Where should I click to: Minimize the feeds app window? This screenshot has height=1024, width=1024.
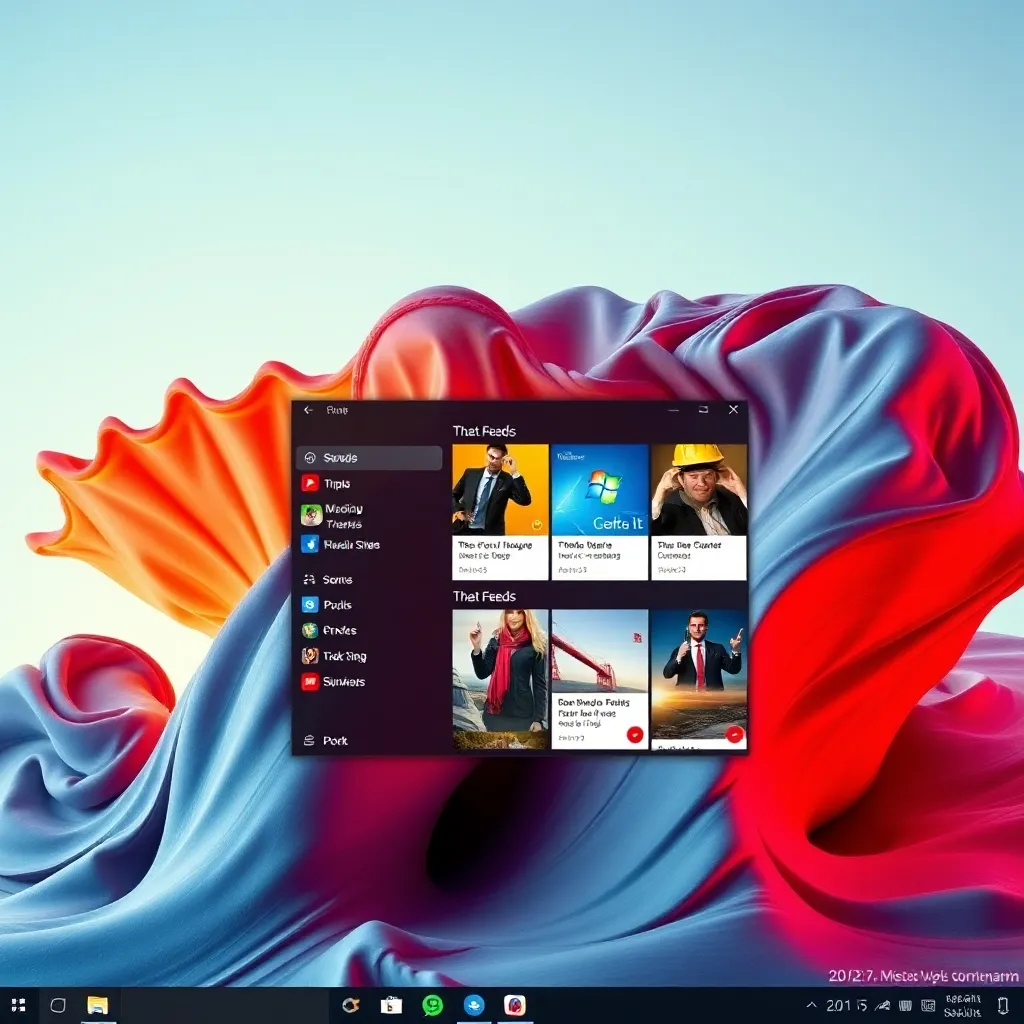[673, 409]
